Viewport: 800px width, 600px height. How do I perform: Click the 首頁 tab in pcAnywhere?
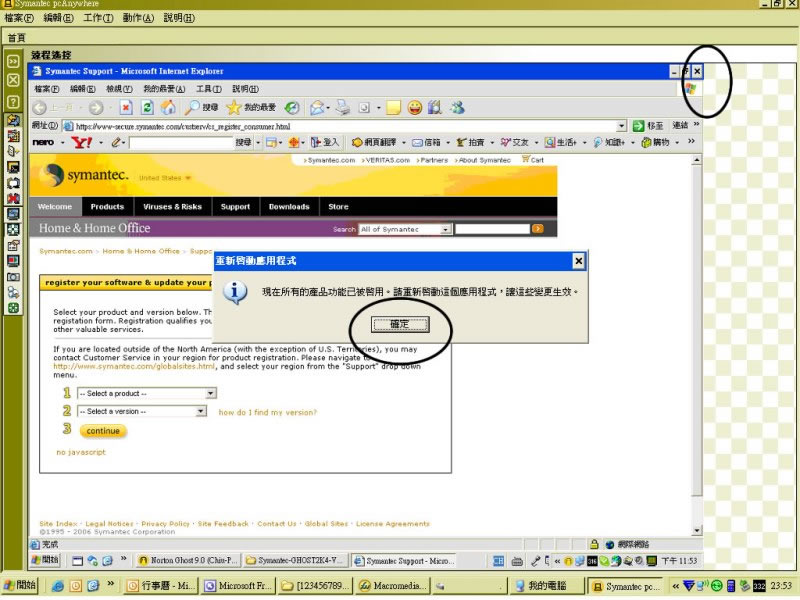[x=16, y=38]
